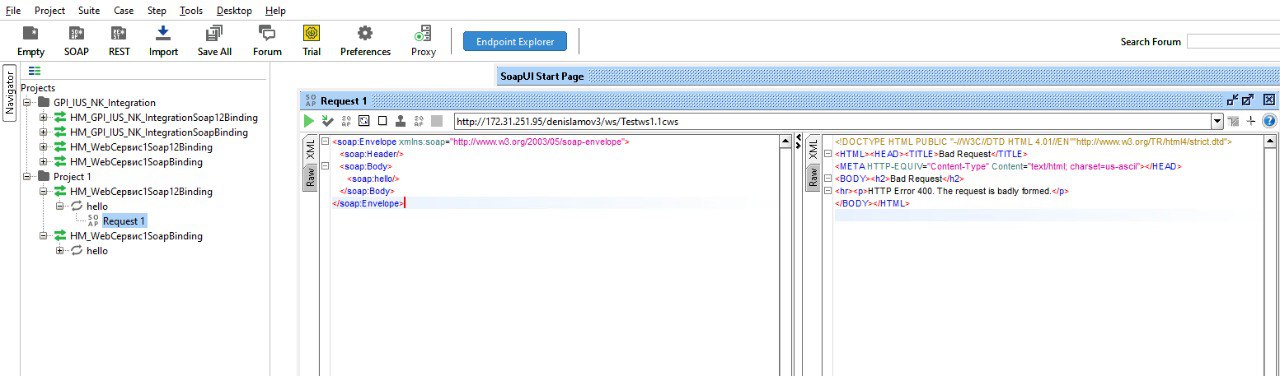Click the endpoint URL field
1280x376 pixels.
[831, 121]
